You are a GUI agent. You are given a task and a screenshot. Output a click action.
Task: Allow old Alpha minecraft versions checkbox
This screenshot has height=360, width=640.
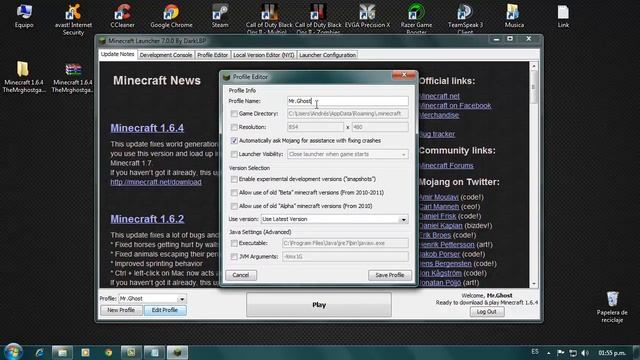click(234, 206)
